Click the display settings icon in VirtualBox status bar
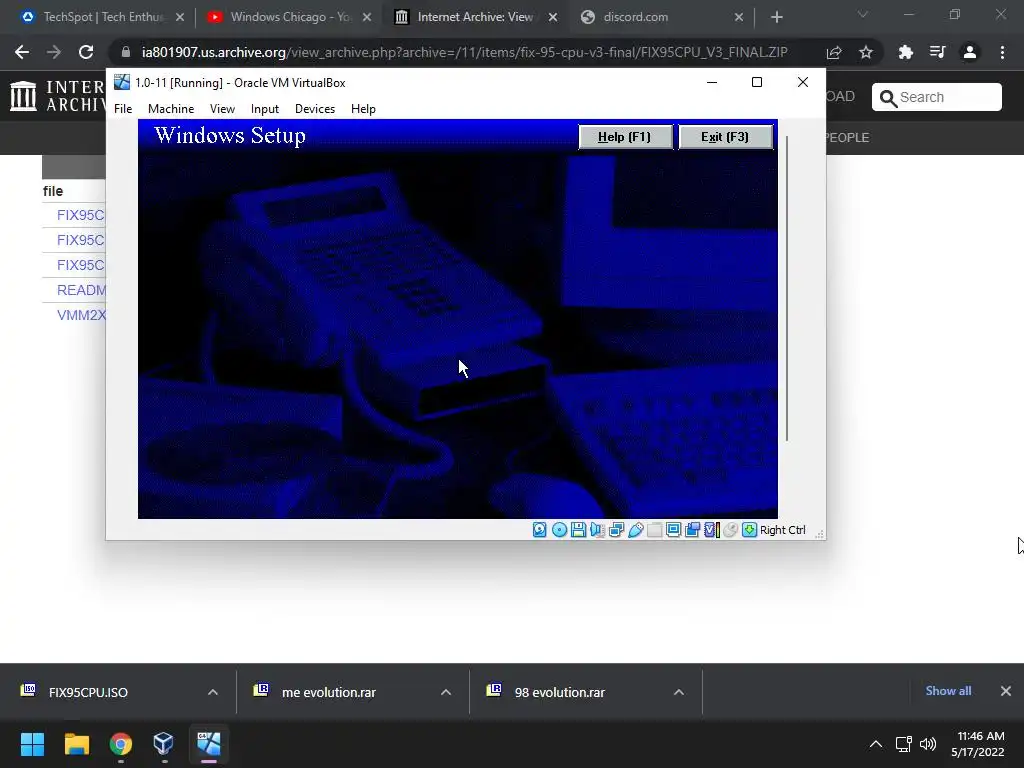Viewport: 1024px width, 768px height. click(673, 530)
